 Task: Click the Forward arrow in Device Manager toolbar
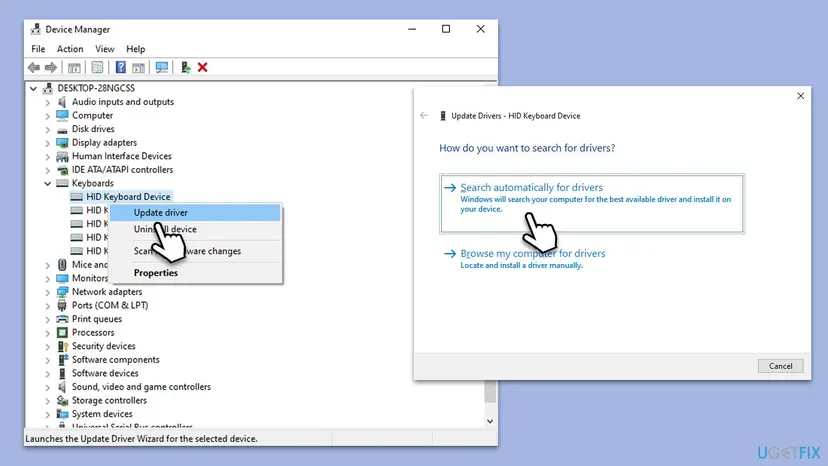(51, 68)
